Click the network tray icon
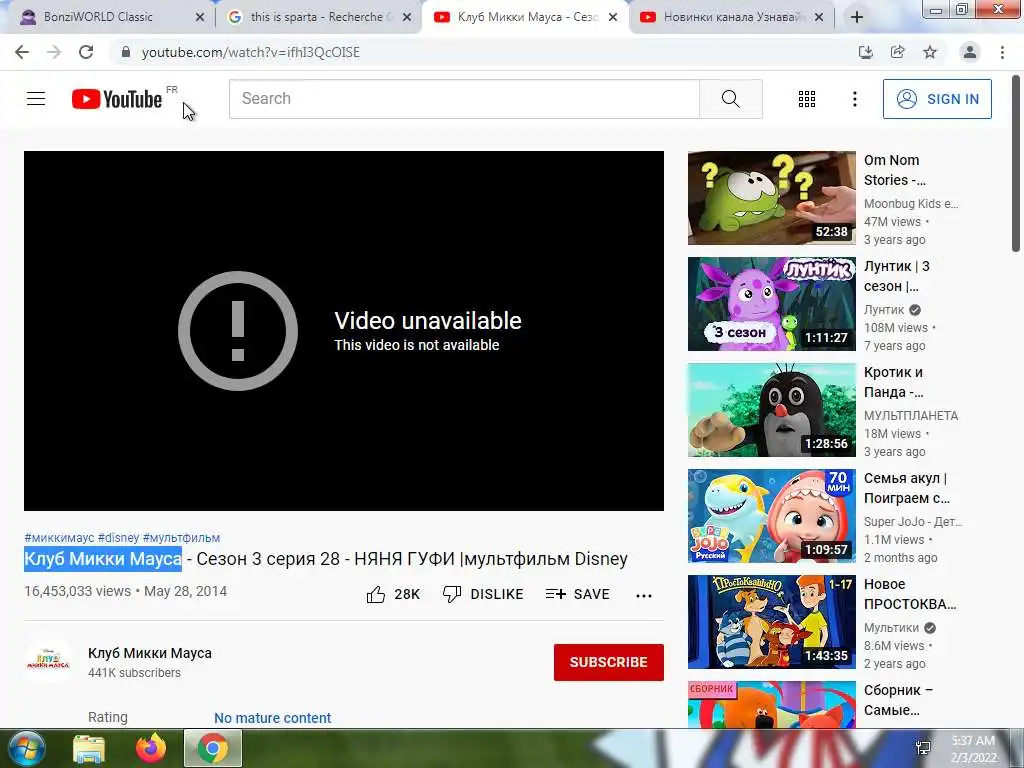This screenshot has width=1024, height=768. coord(923,748)
